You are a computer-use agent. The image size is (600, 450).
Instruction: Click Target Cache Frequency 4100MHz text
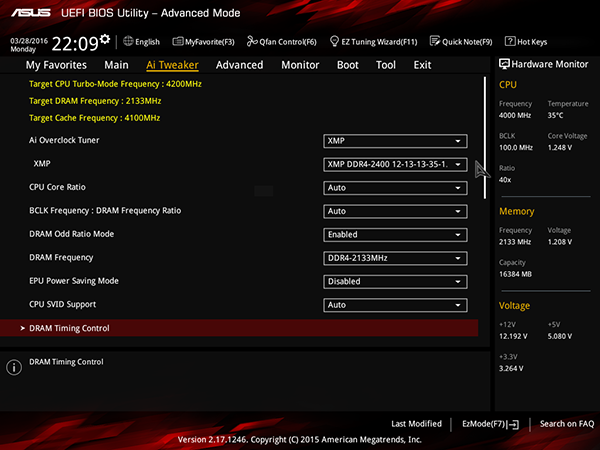coord(95,118)
